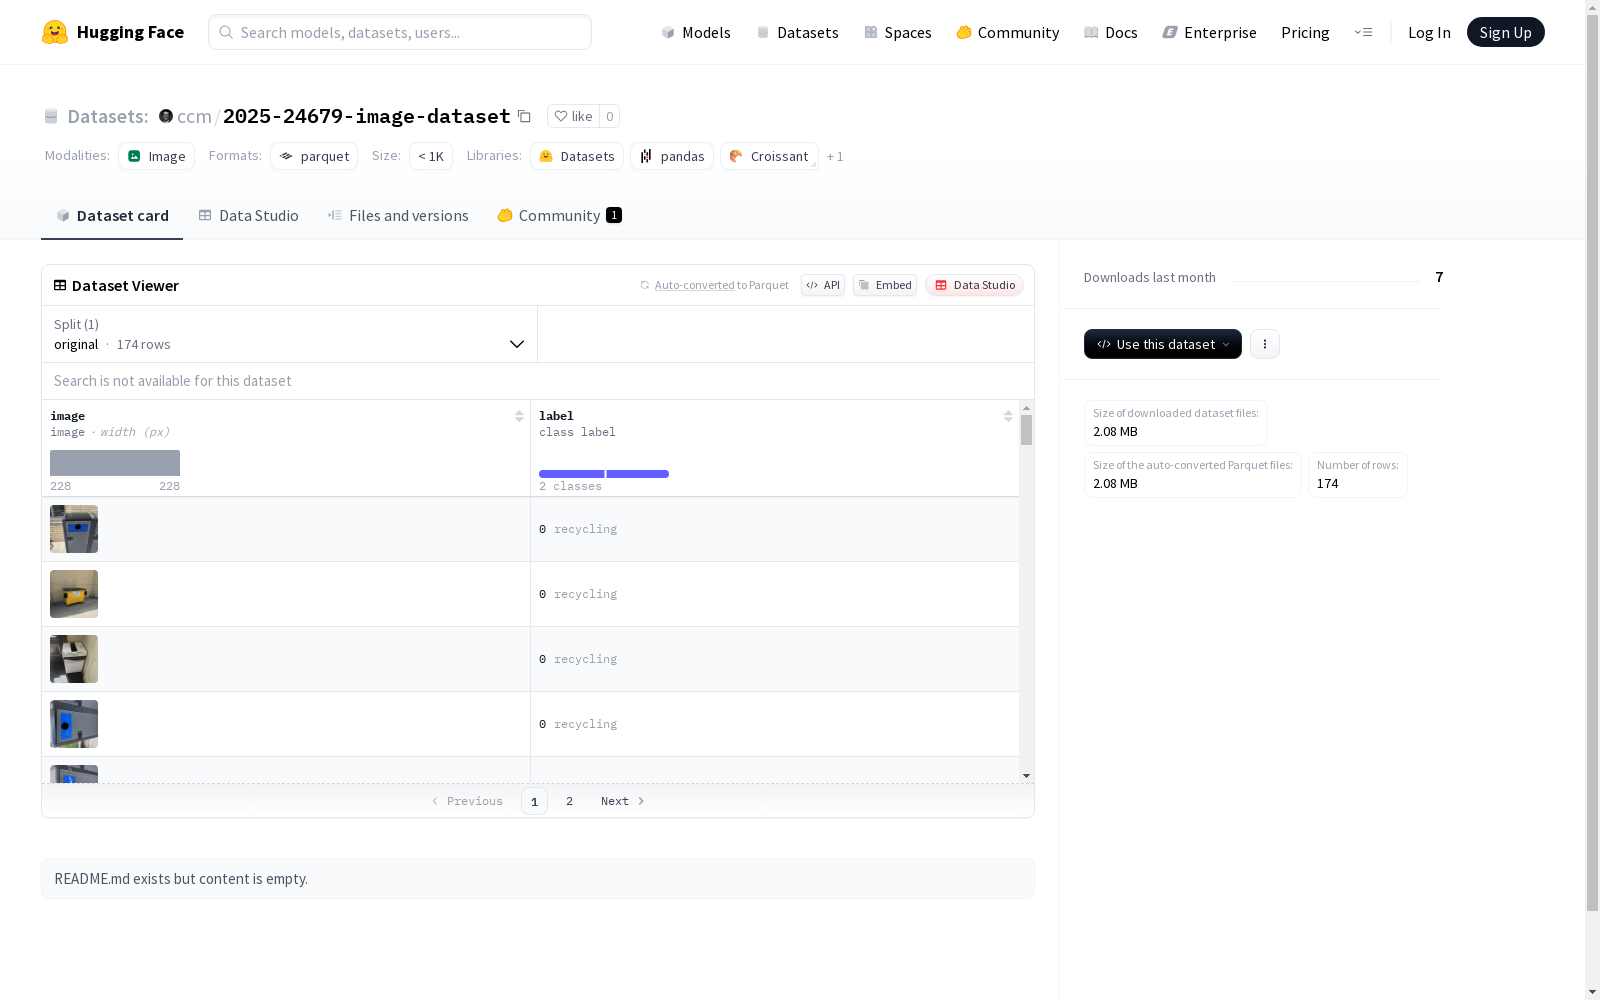Screen dimensions: 1600x1000
Task: Copy dataset name with copy icon
Action: 524,116
